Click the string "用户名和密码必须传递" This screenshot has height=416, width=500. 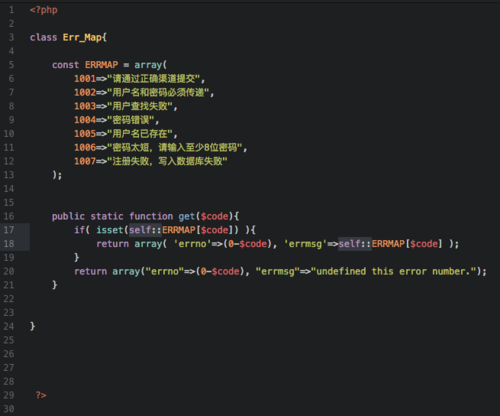[x=158, y=92]
